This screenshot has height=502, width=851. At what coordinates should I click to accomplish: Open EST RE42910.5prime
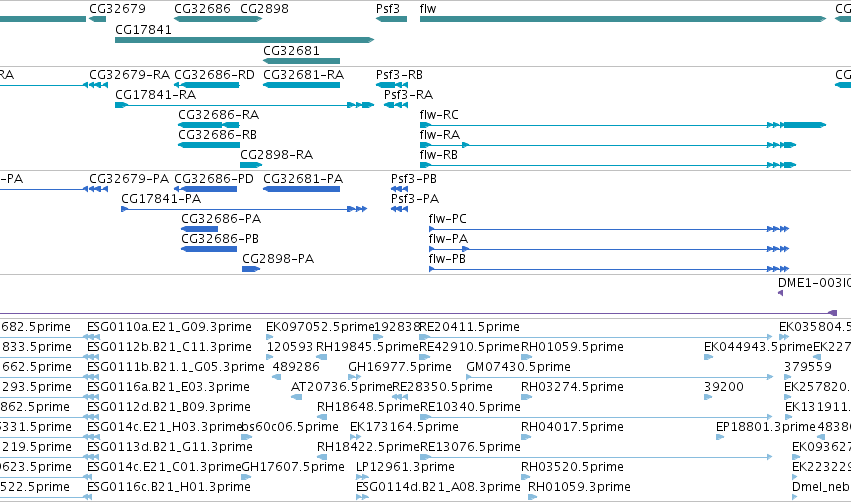[469, 347]
